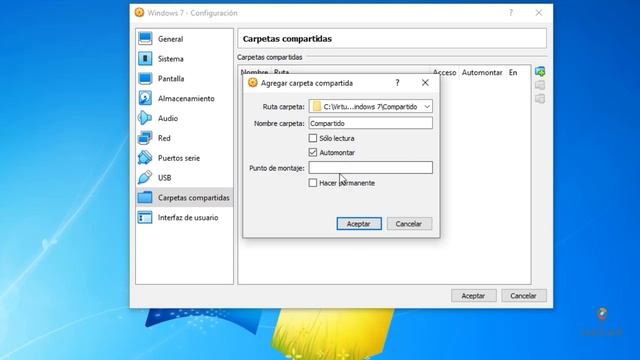Open the Puertos serie icon
The width and height of the screenshot is (640, 360).
click(x=145, y=158)
